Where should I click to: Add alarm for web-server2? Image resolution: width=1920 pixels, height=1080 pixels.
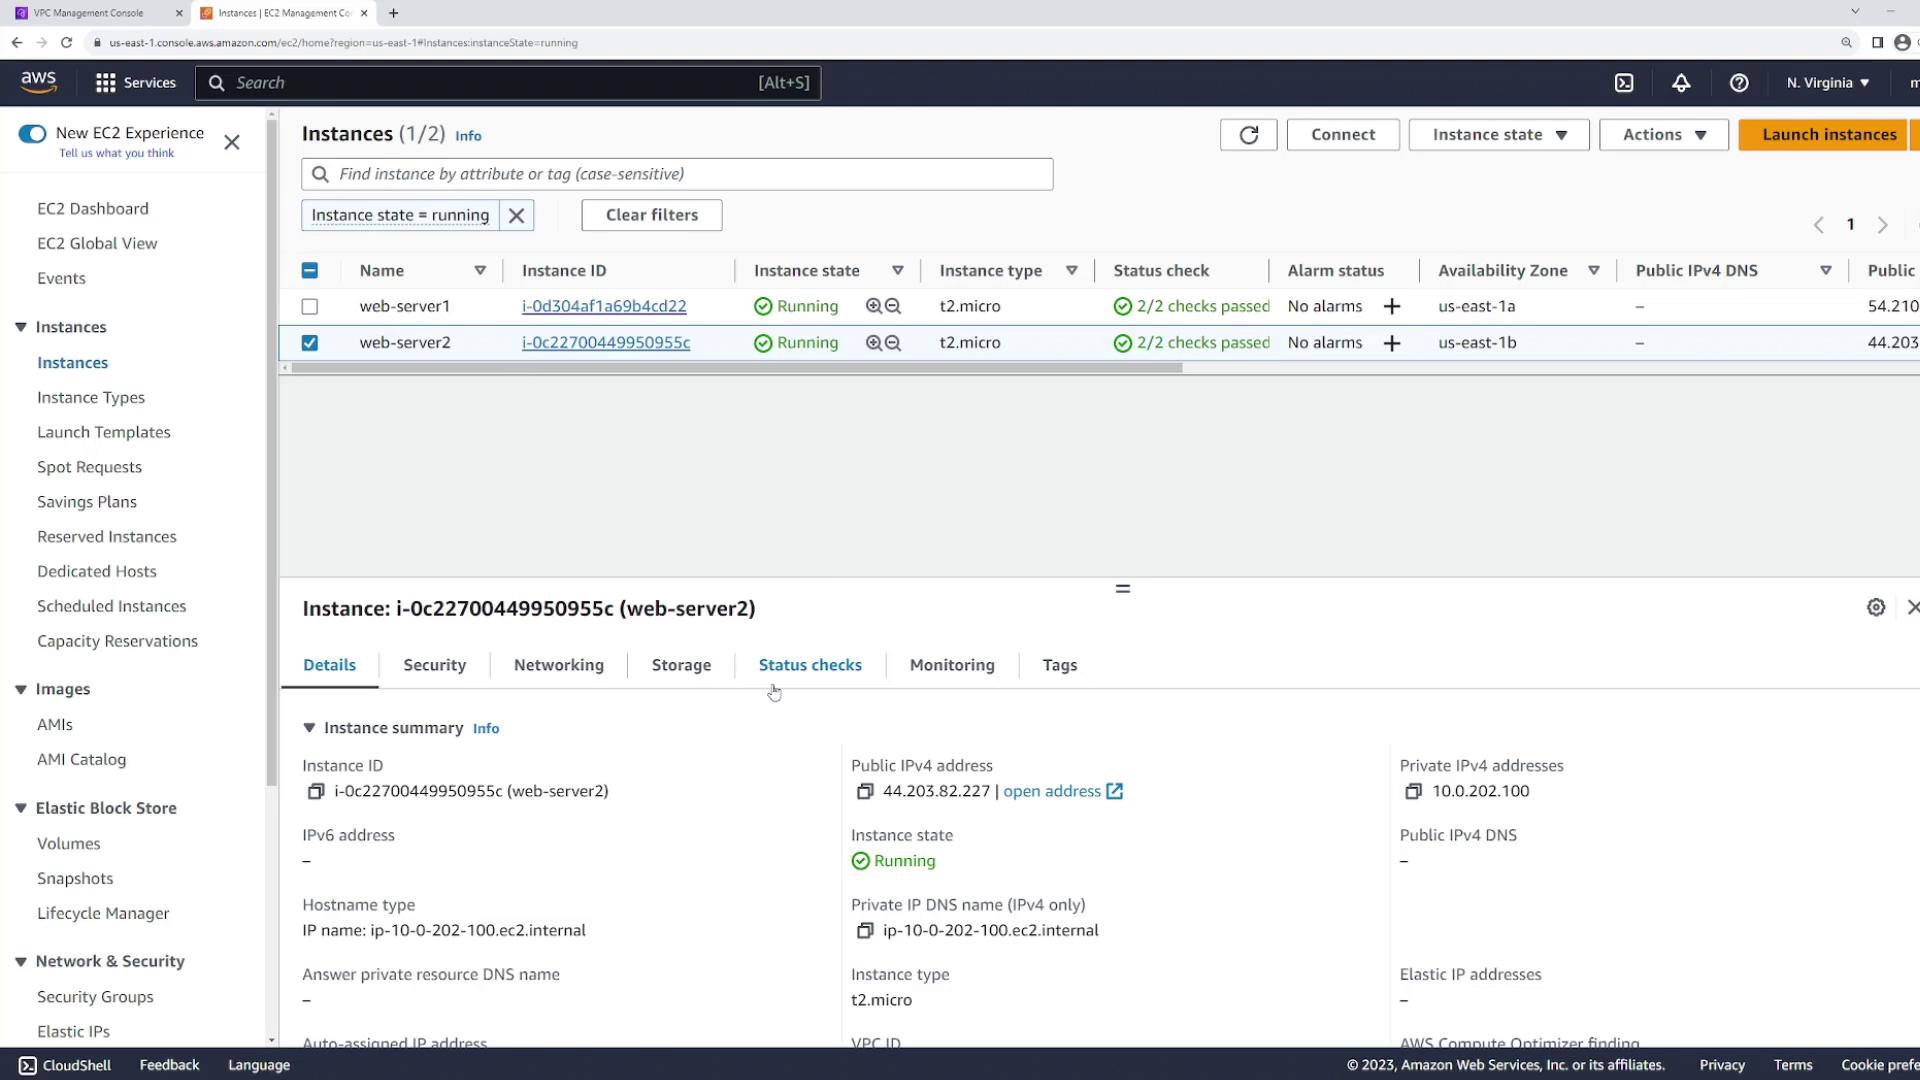1391,343
